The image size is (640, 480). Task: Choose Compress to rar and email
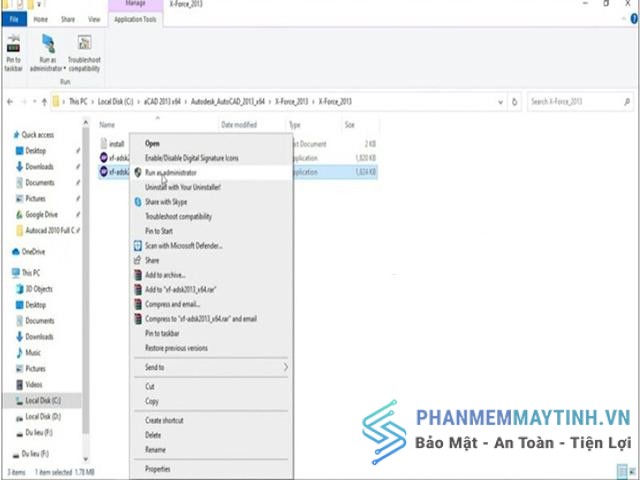click(211, 319)
